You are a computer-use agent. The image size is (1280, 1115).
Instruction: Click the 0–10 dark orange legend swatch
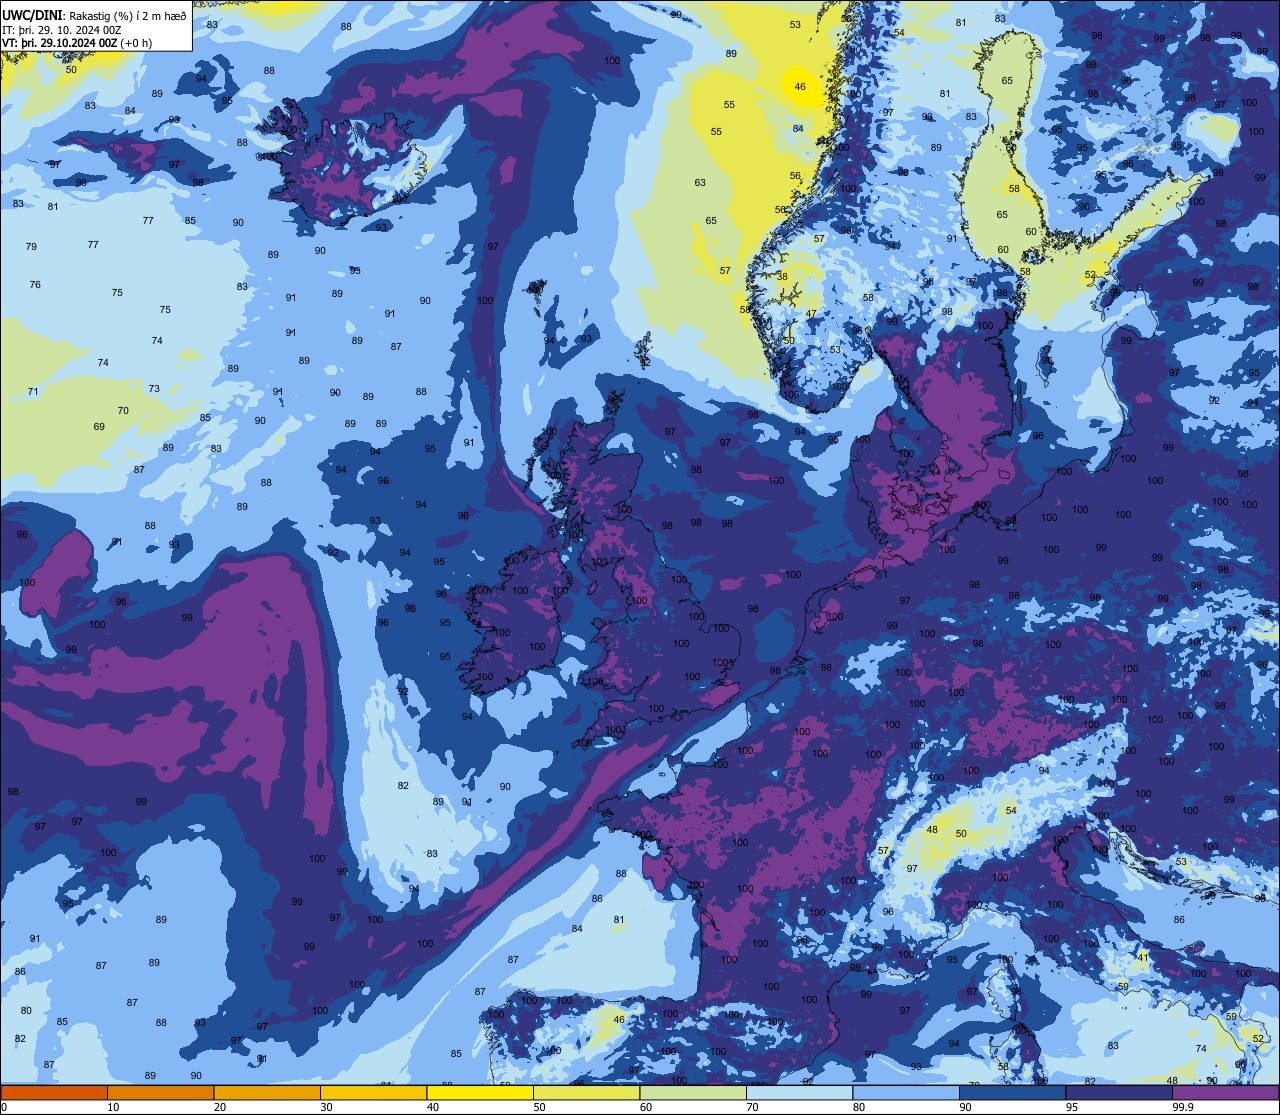point(54,1091)
